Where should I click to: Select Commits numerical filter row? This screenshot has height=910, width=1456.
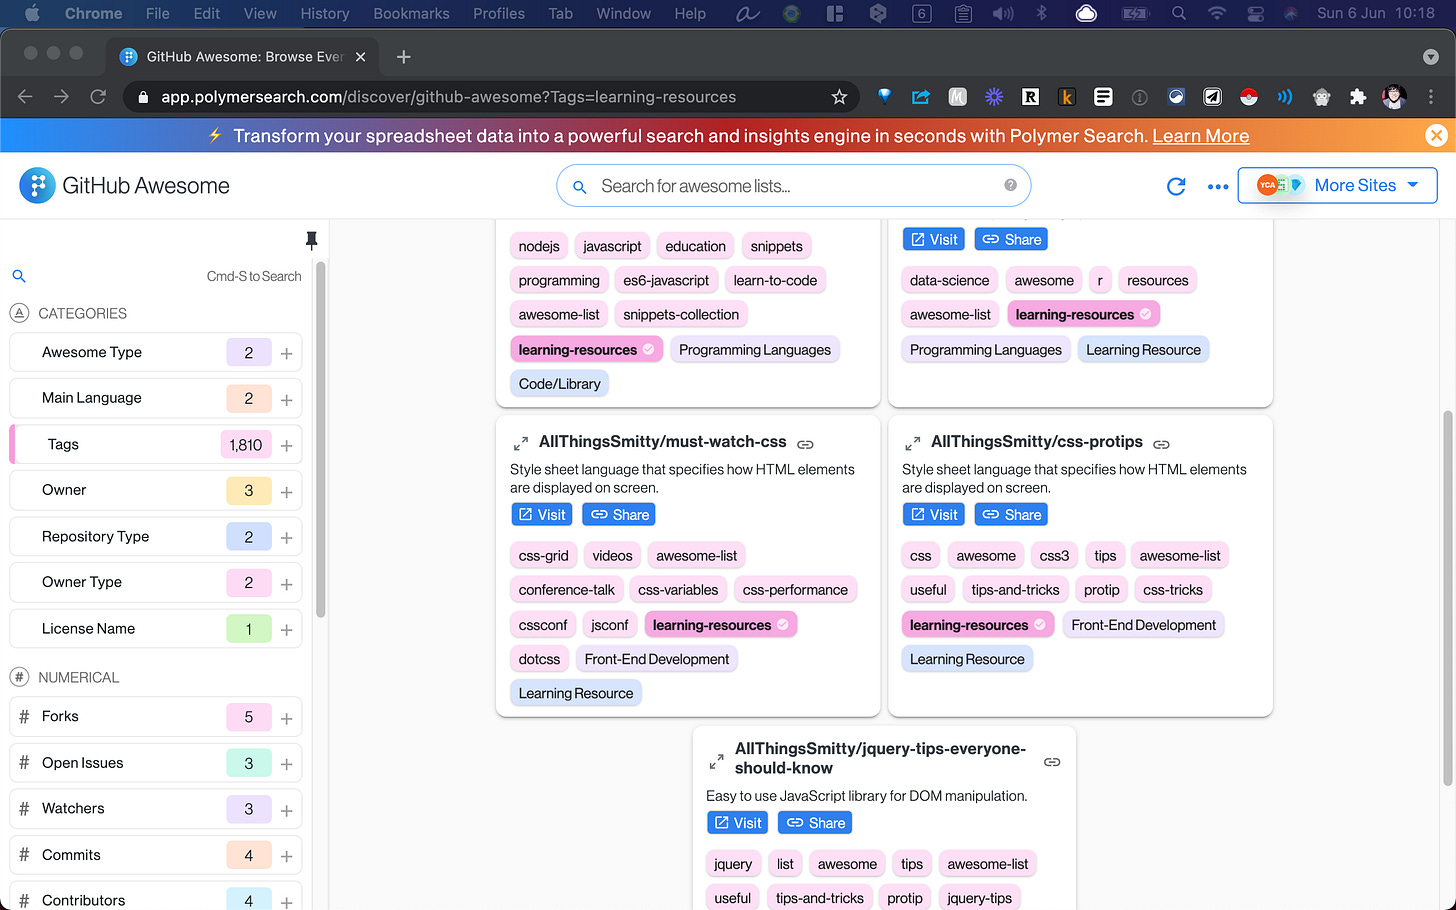point(155,855)
